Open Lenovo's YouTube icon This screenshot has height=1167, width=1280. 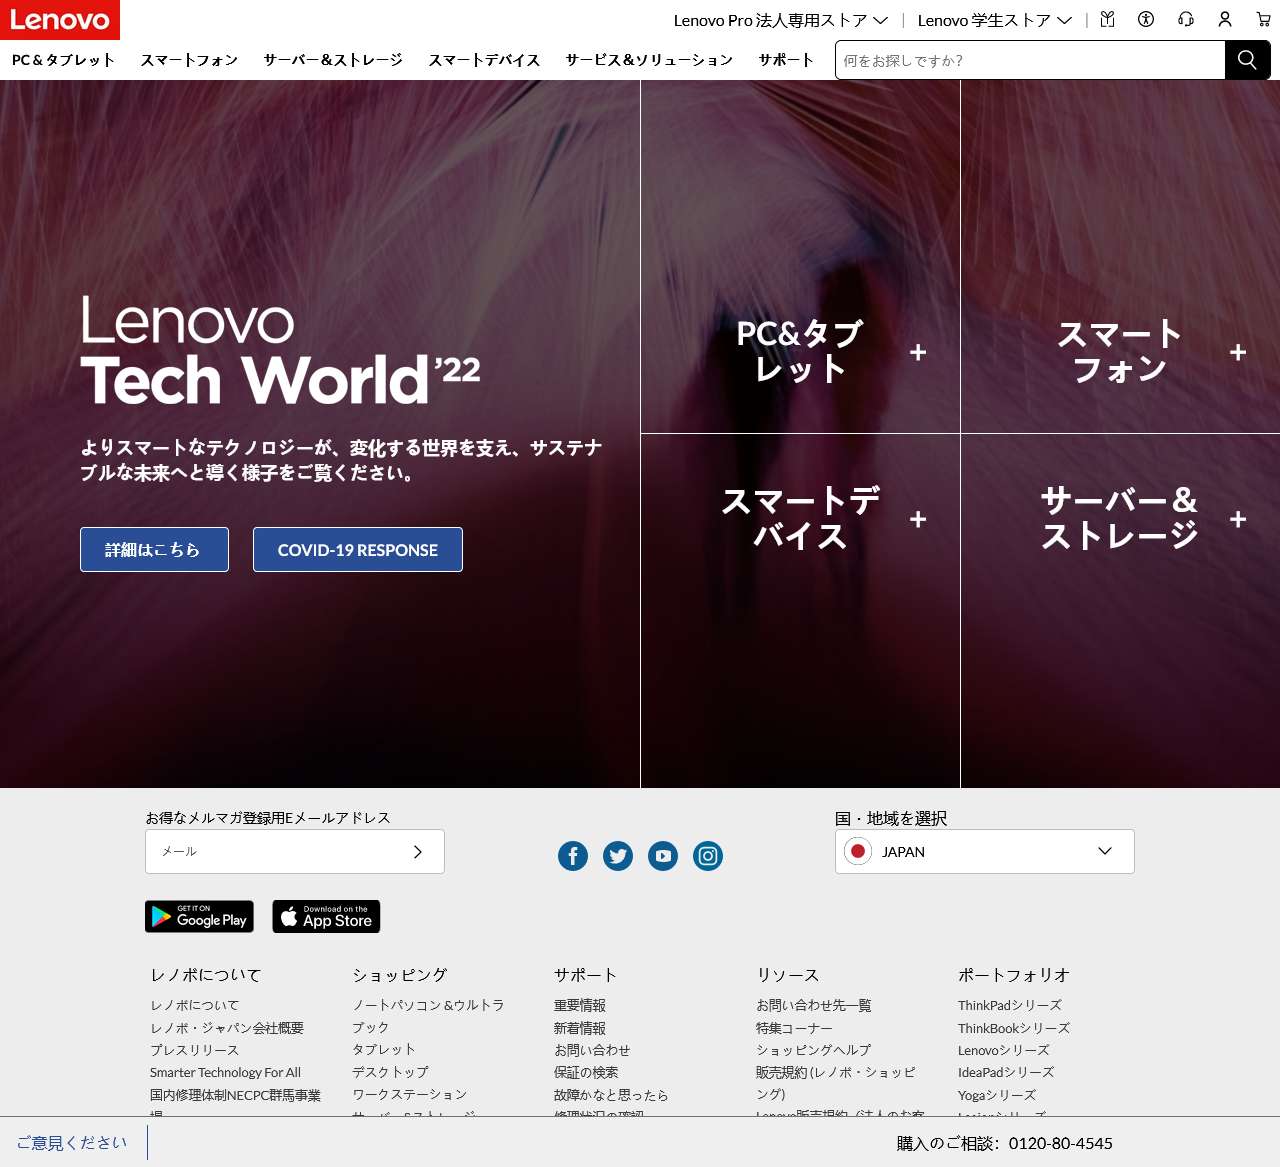tap(663, 856)
